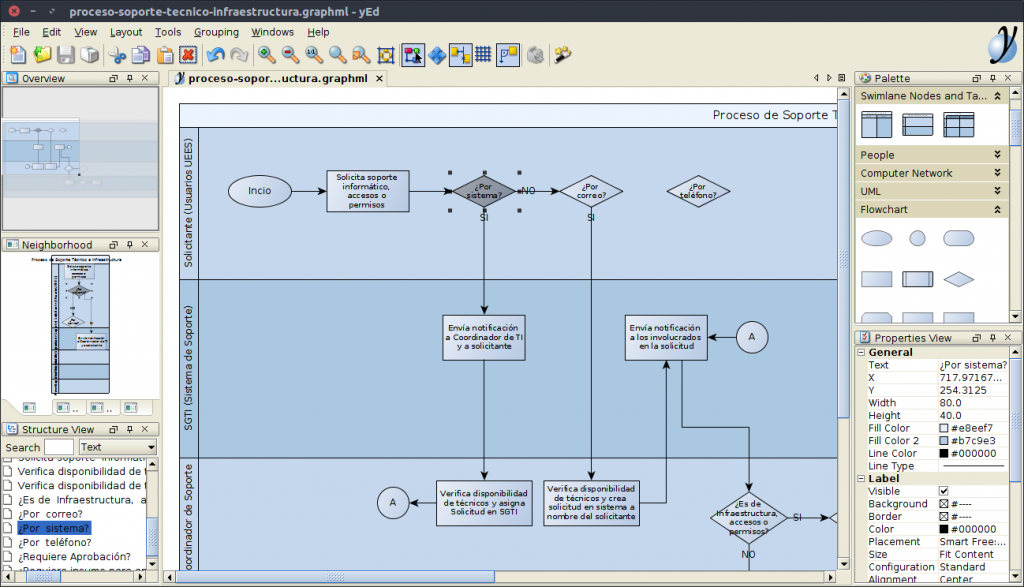Open the Tools menu
This screenshot has height=587, width=1024.
[168, 32]
